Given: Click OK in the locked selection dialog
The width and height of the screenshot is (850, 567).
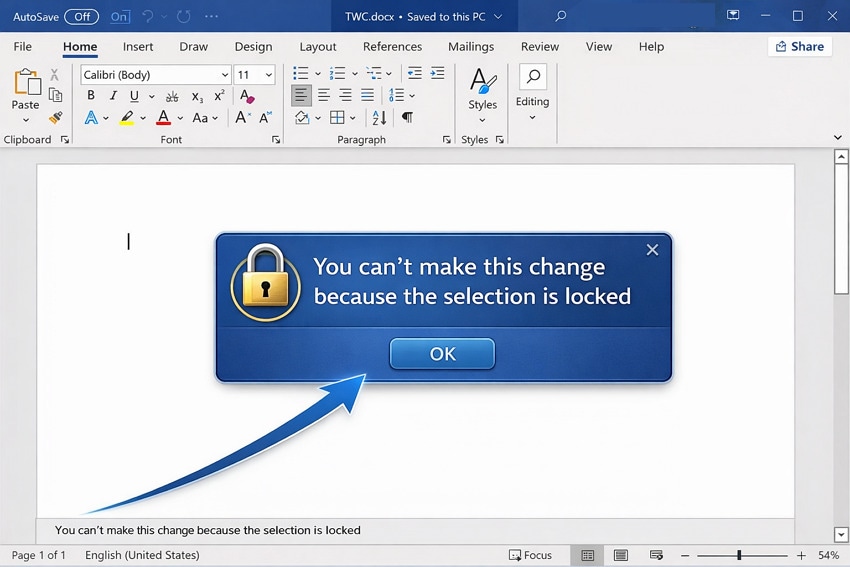Looking at the screenshot, I should pos(442,354).
